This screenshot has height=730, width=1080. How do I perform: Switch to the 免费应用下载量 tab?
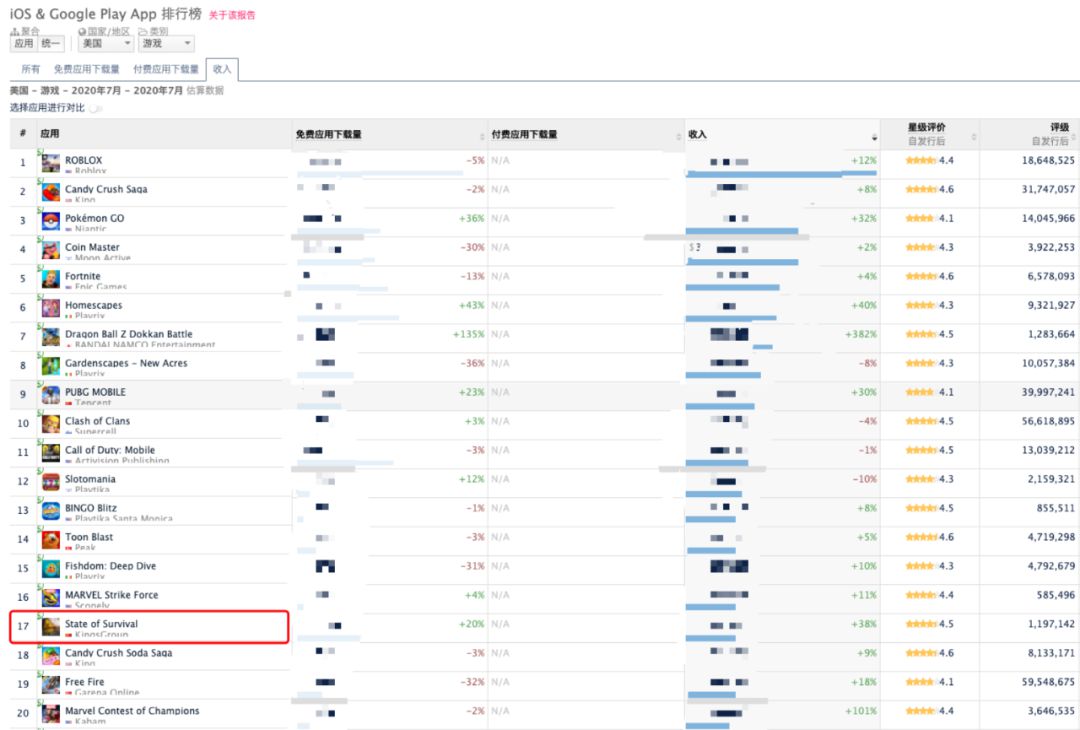(x=86, y=70)
